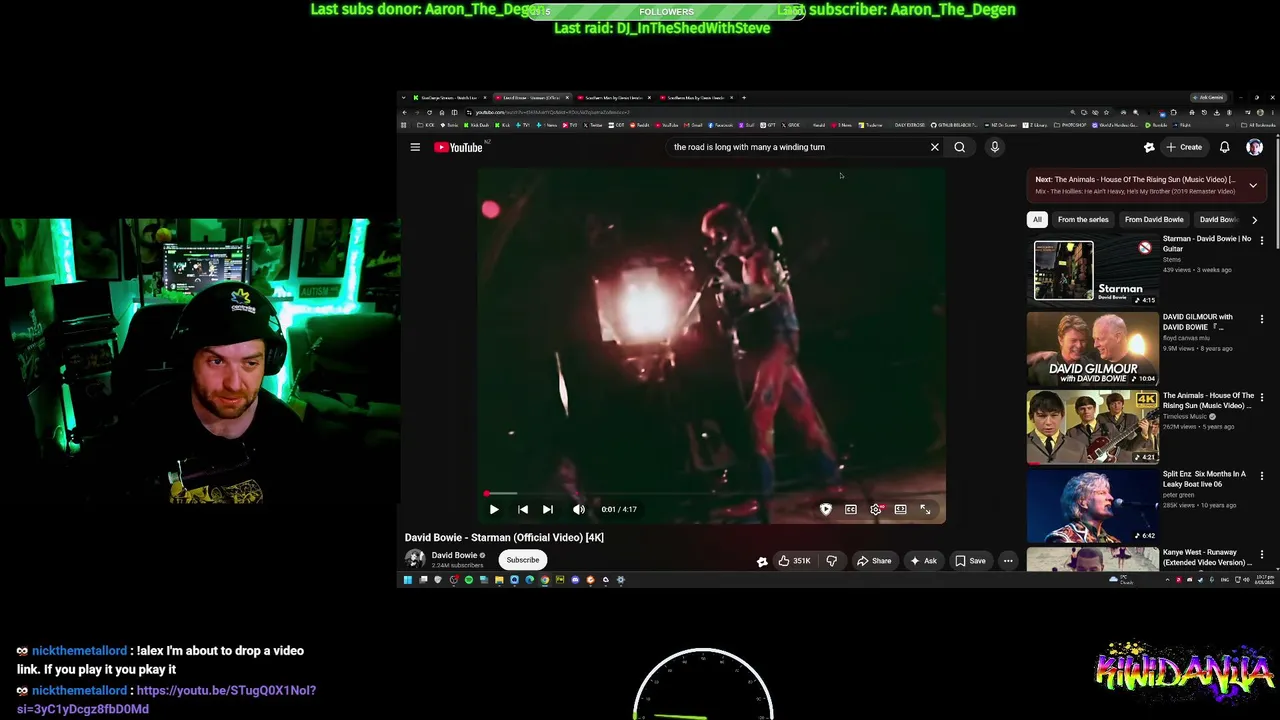Open more actions under the video

coord(1008,561)
